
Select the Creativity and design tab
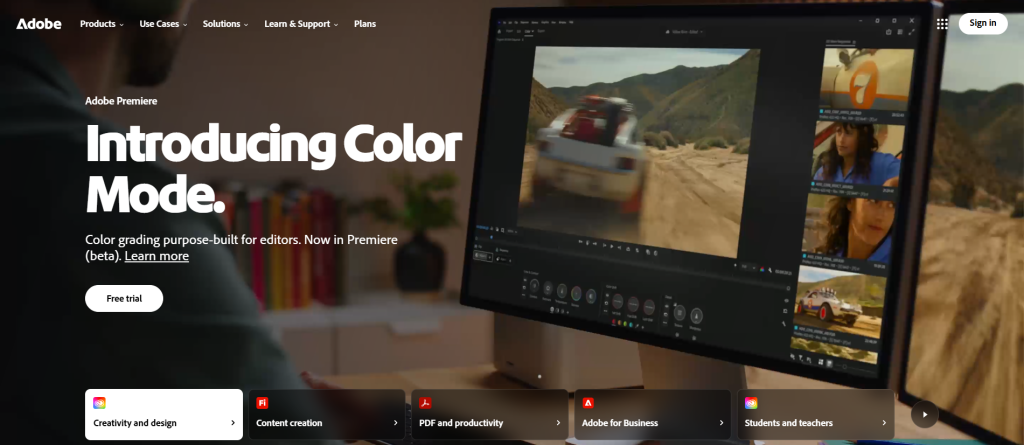(x=164, y=415)
